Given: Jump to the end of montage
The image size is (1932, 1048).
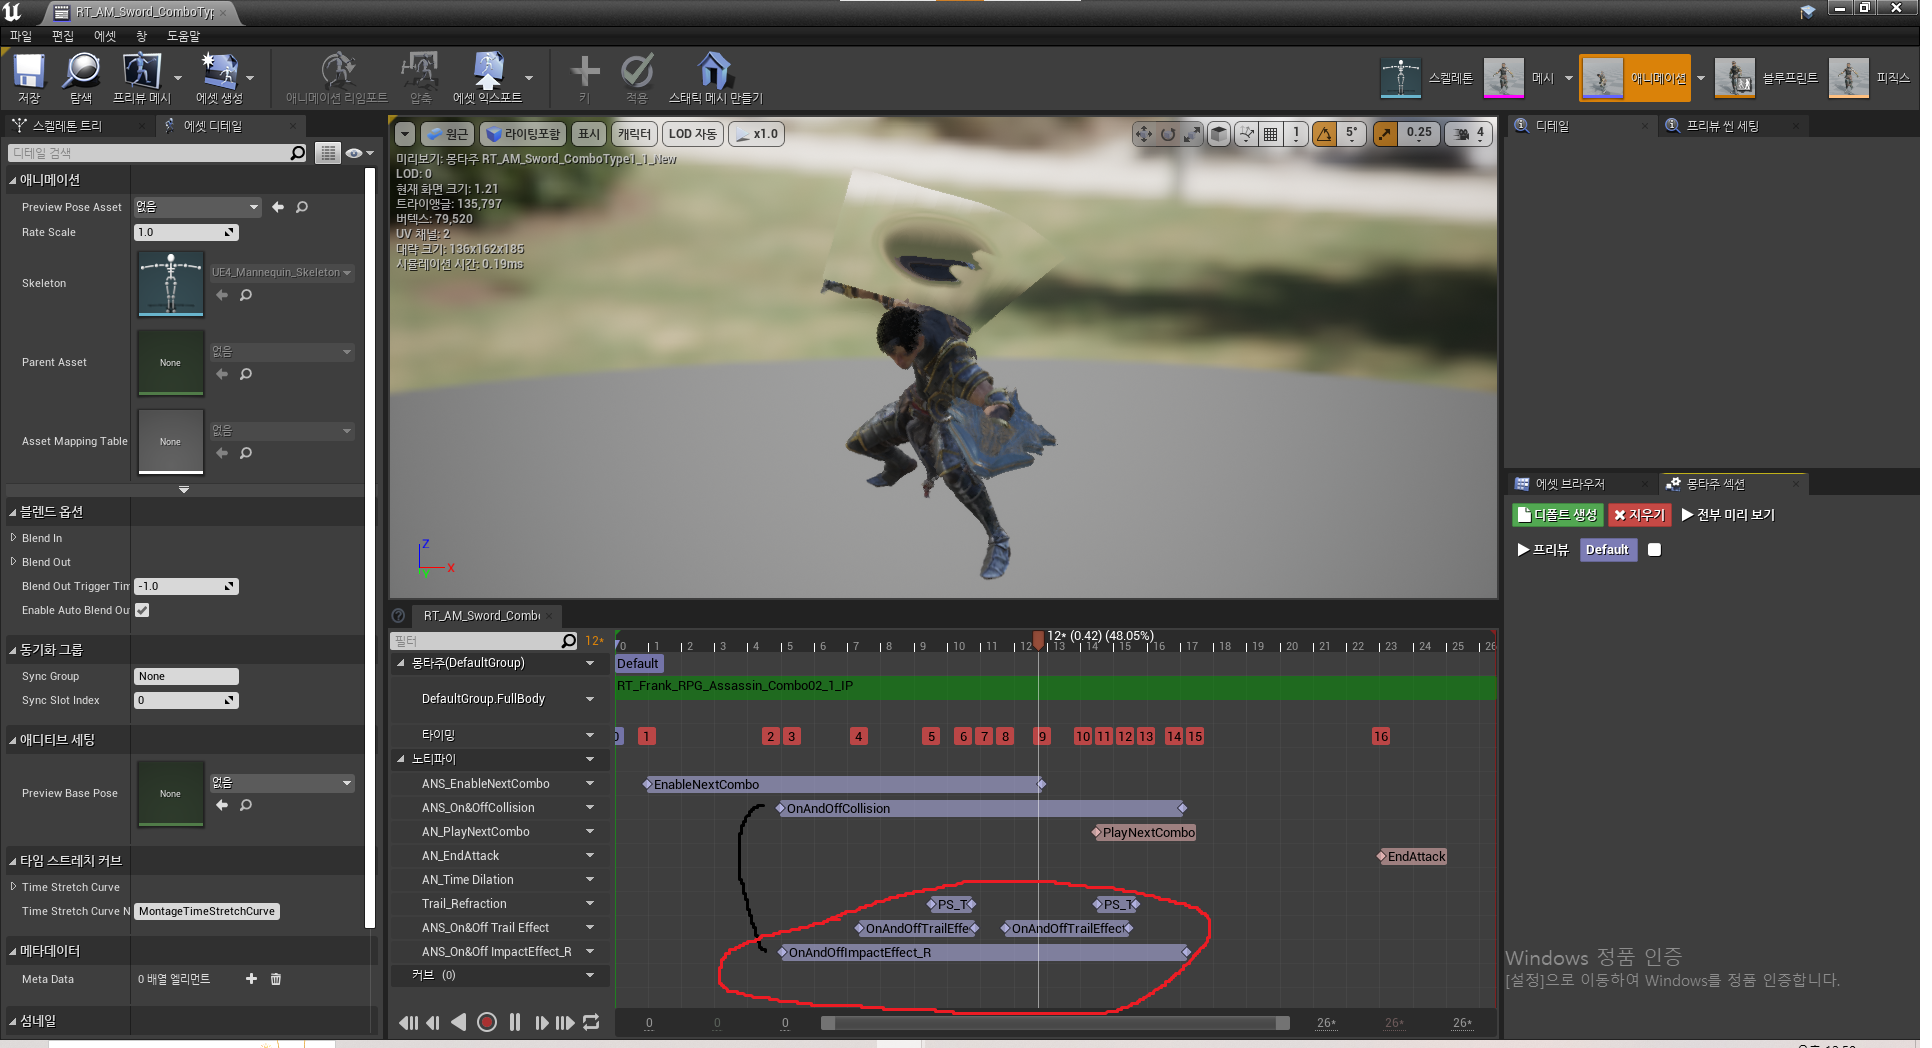Looking at the screenshot, I should (x=565, y=1022).
